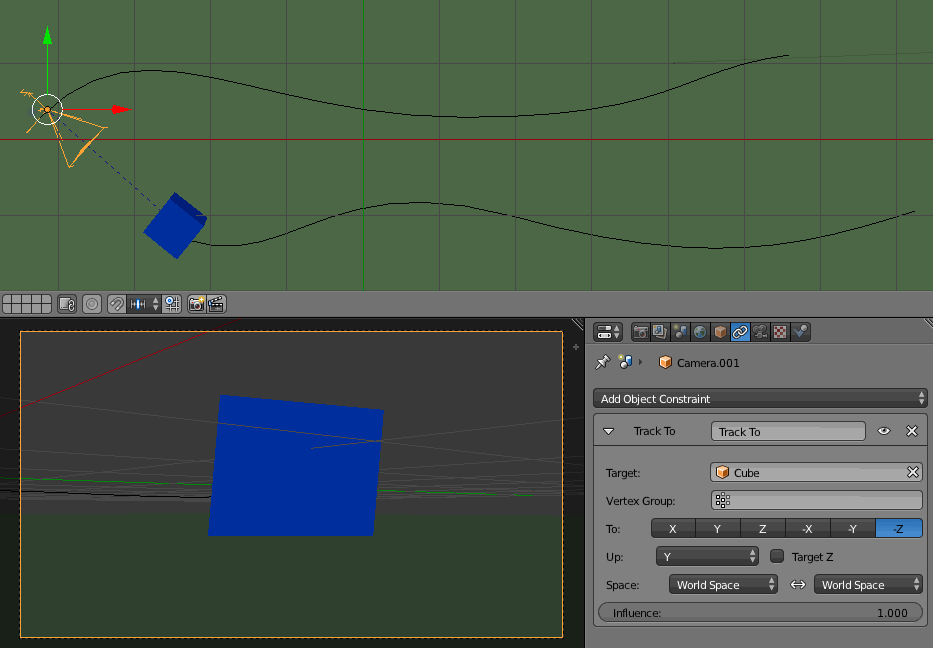The width and height of the screenshot is (933, 648).
Task: Open the Up axis dropdown showing Y
Action: click(707, 556)
